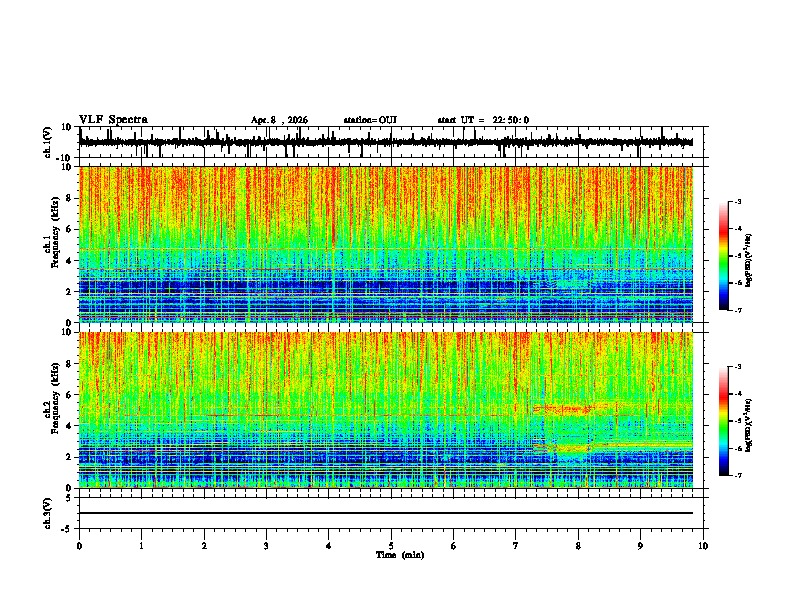Click time axis tick label 3
This screenshot has height=612, width=792.
(x=266, y=546)
